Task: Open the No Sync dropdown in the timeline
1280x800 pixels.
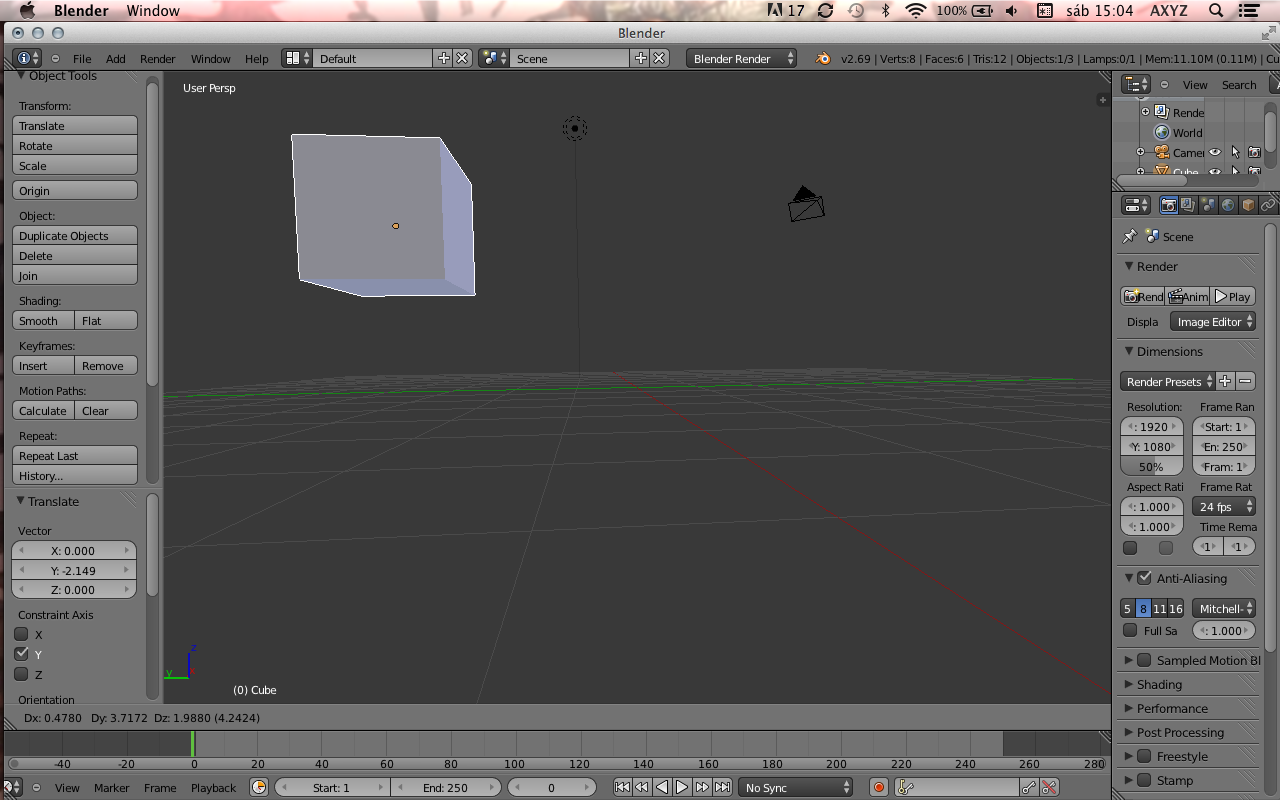Action: pos(795,788)
